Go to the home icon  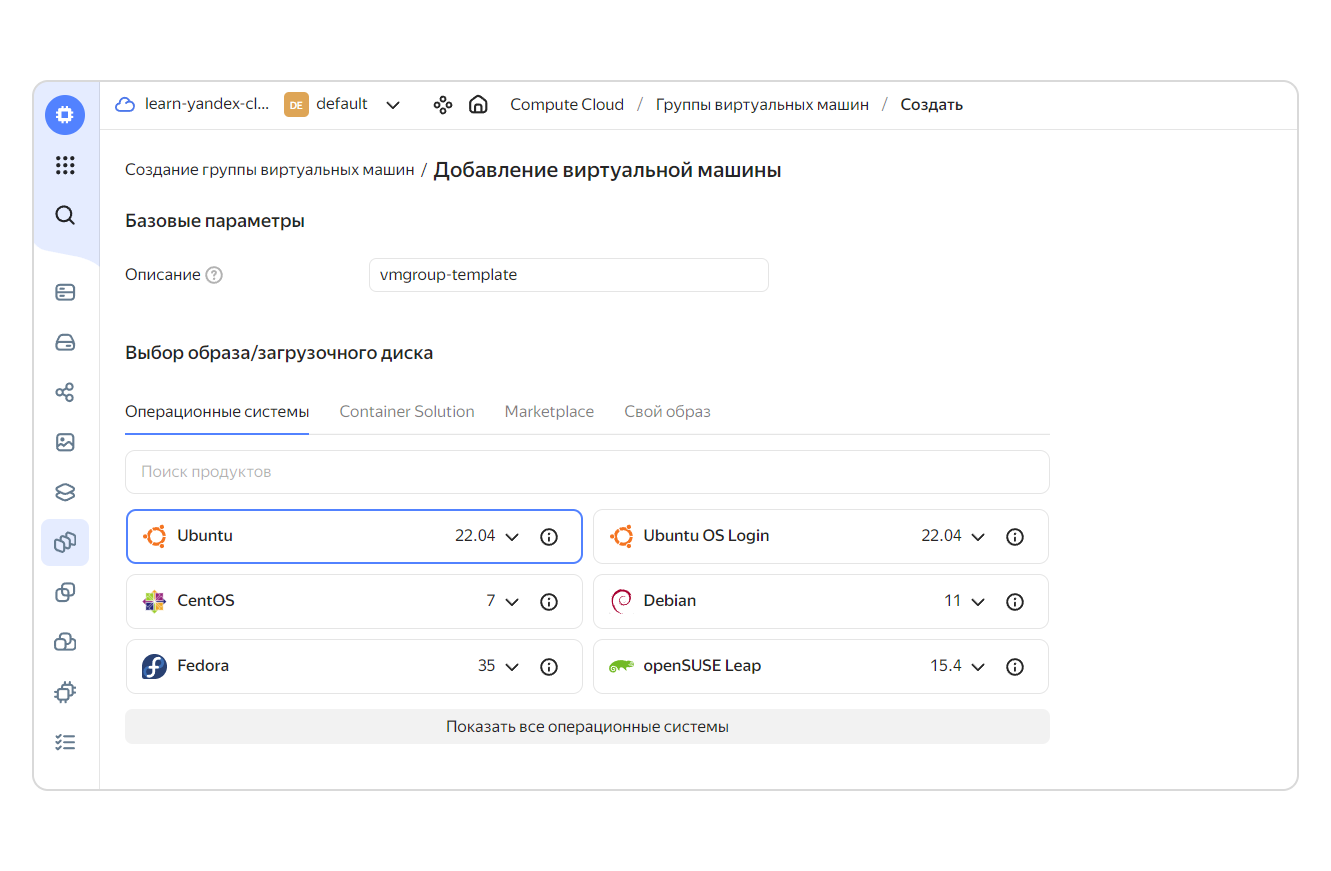pos(478,104)
